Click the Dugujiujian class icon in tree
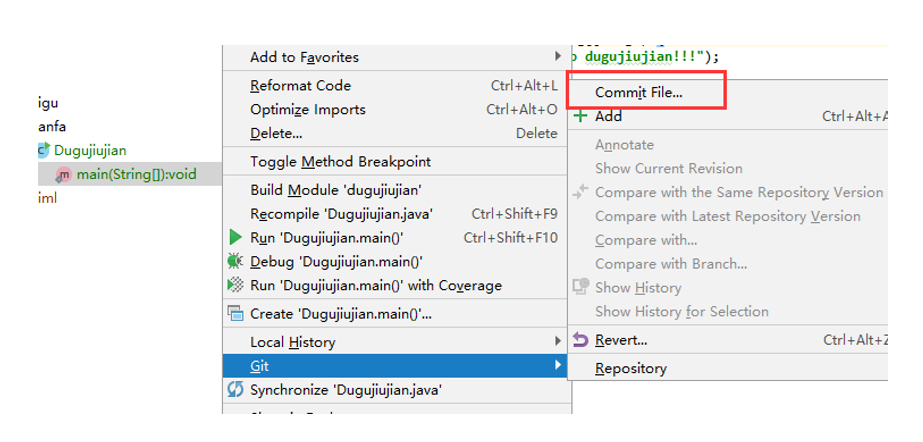 point(43,151)
